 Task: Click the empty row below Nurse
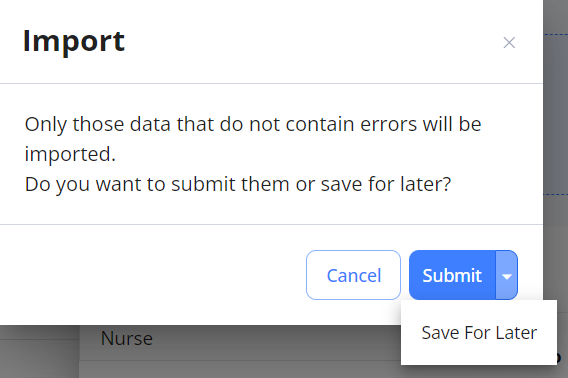239,370
